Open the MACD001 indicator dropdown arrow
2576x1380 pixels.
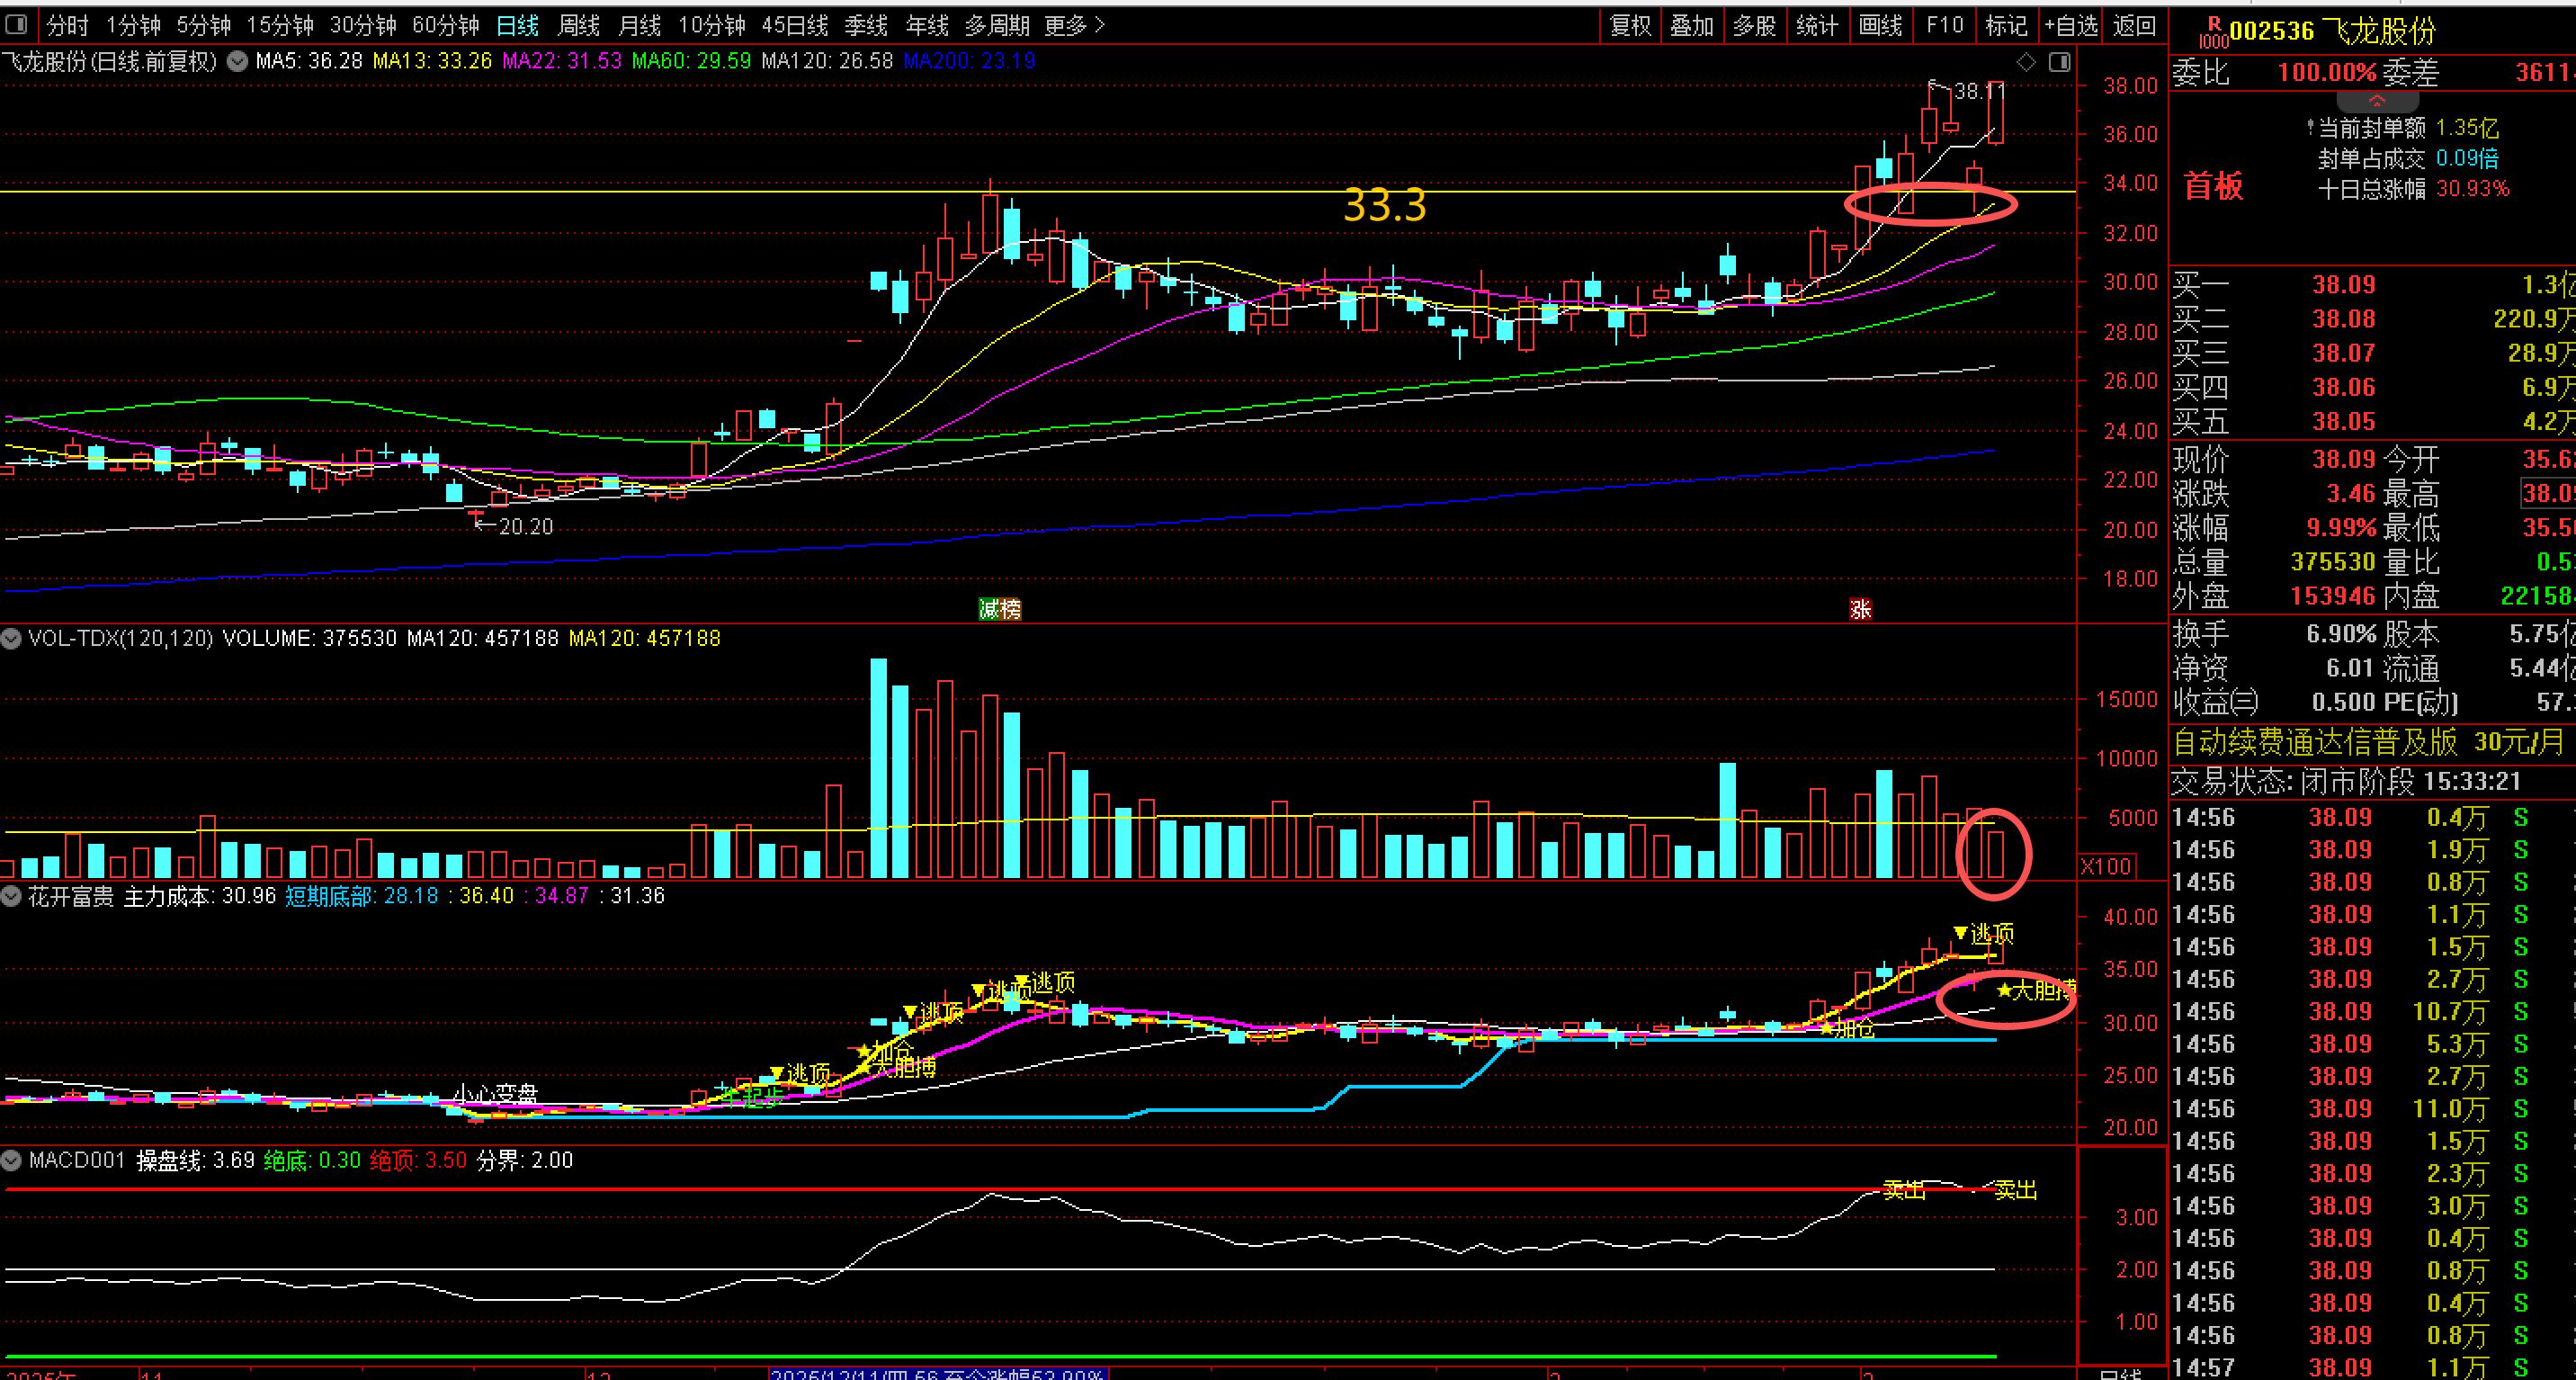pos(12,1160)
